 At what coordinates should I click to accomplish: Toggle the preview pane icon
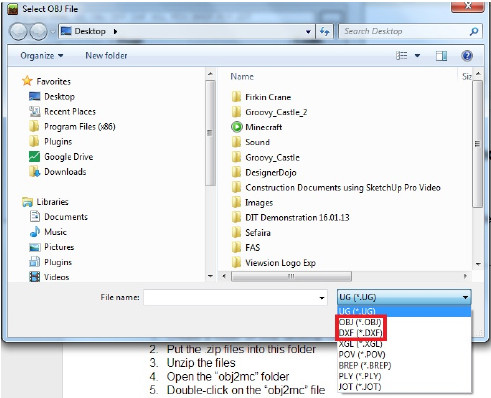click(441, 56)
